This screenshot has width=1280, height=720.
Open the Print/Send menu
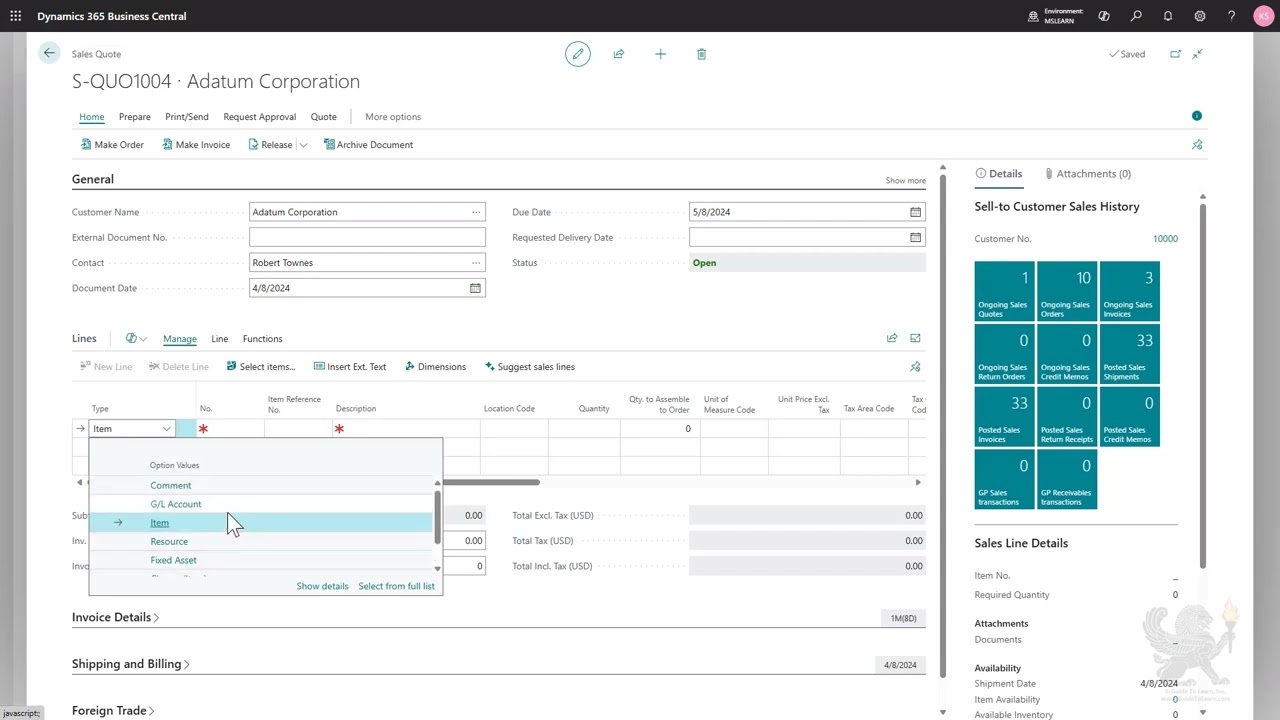coord(187,117)
